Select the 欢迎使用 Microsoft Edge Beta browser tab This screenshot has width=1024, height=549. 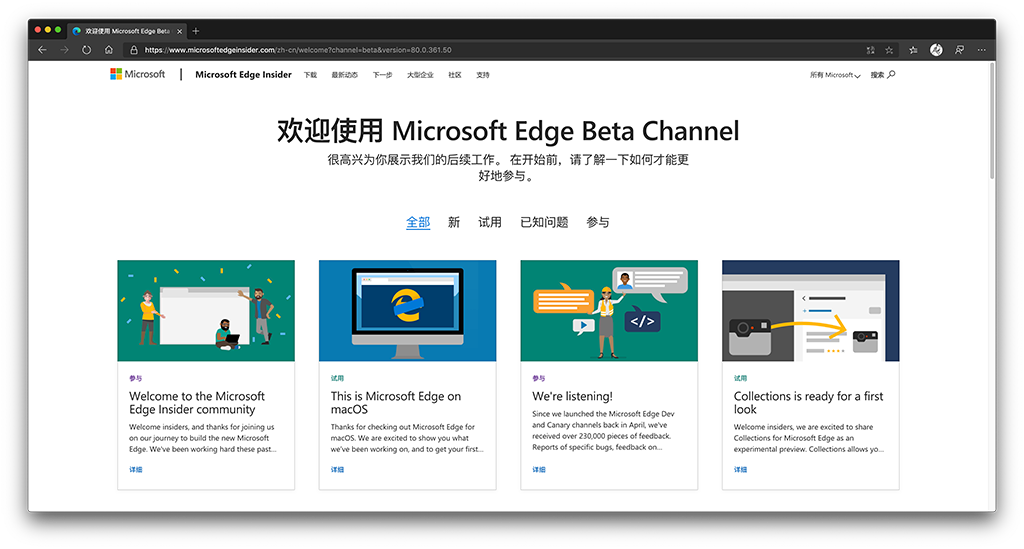[127, 31]
